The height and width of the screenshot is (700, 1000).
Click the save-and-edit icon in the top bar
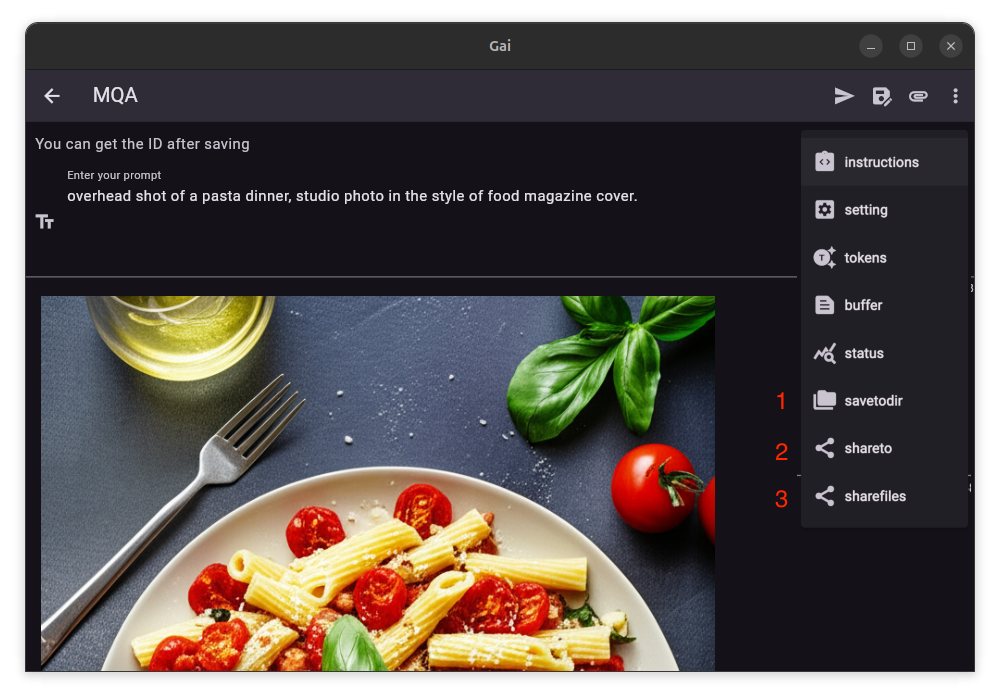tap(882, 96)
